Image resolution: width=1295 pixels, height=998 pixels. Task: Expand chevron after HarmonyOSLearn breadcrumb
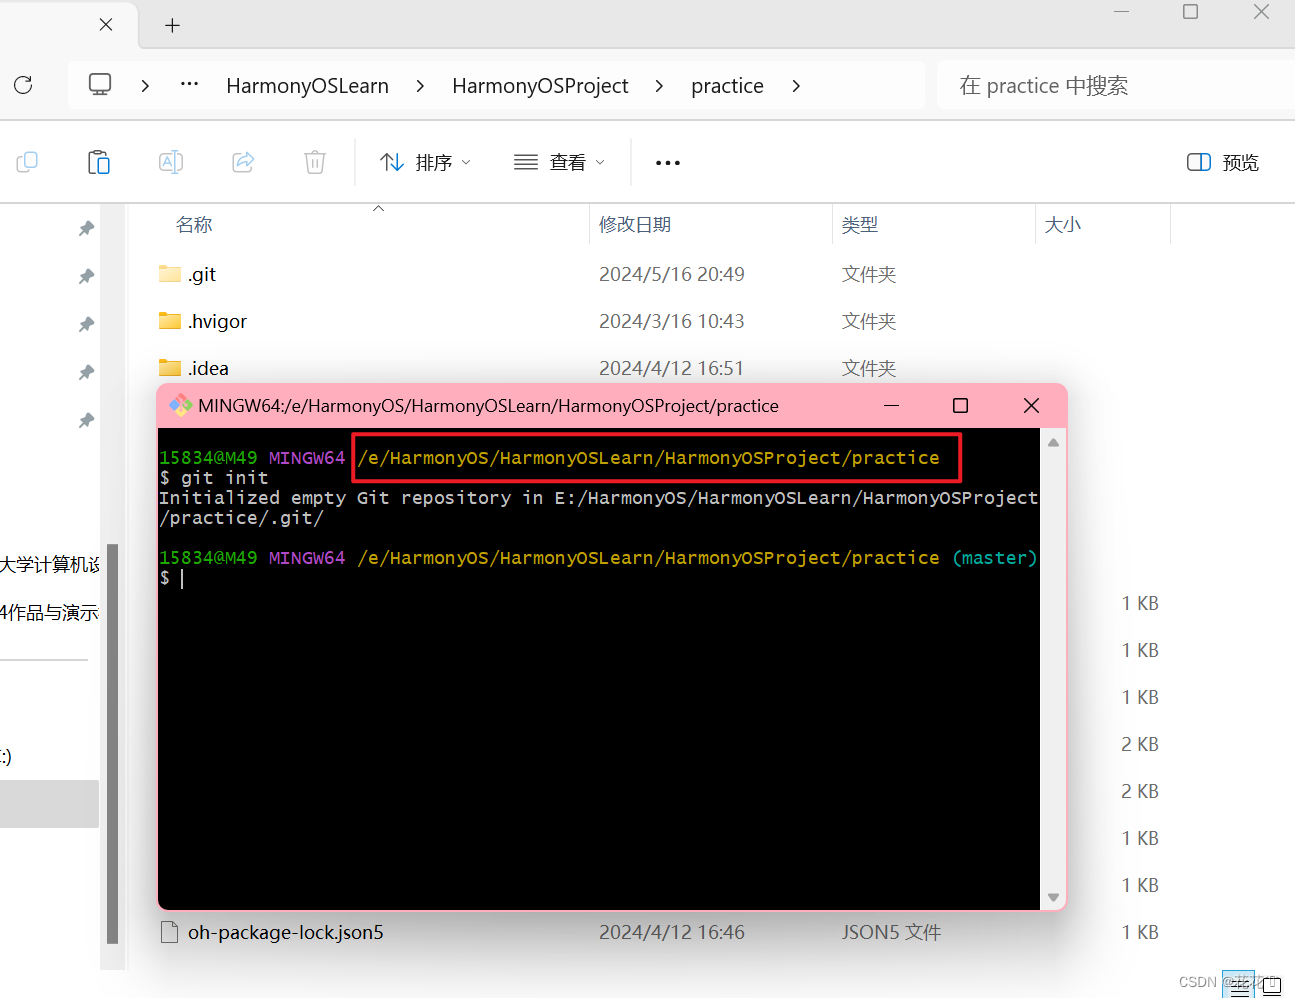pyautogui.click(x=420, y=86)
